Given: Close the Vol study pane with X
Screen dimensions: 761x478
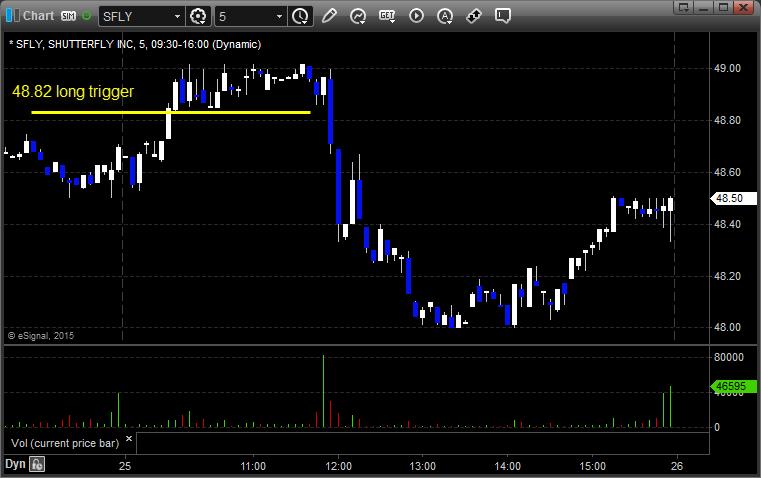Looking at the screenshot, I should point(129,439).
